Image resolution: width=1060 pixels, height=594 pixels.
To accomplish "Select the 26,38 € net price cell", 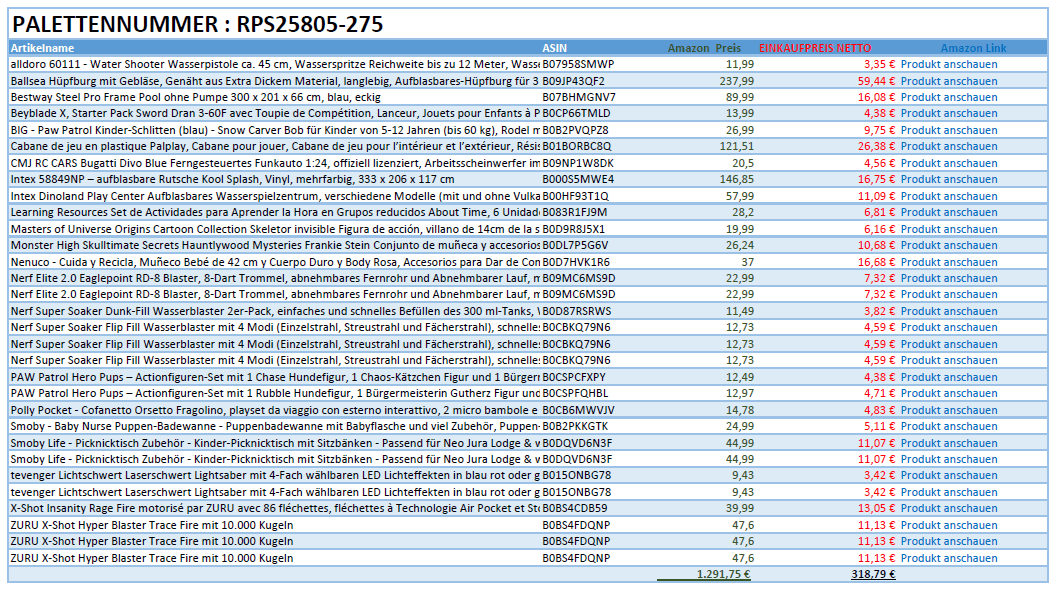I will tap(876, 146).
